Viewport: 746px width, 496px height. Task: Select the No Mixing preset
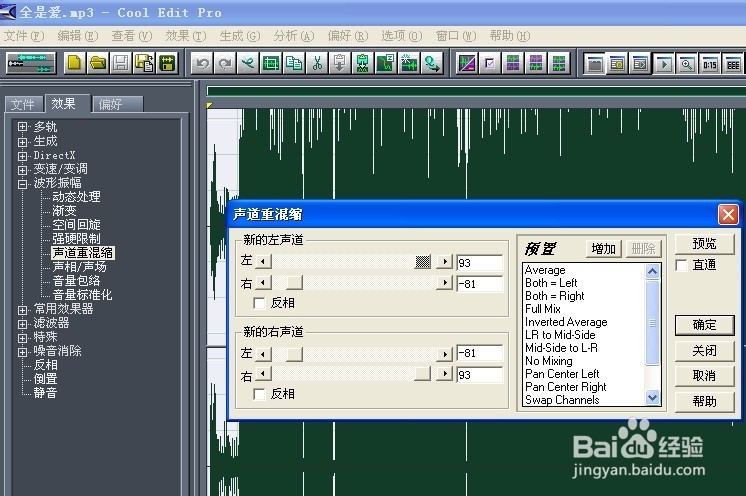click(x=549, y=361)
